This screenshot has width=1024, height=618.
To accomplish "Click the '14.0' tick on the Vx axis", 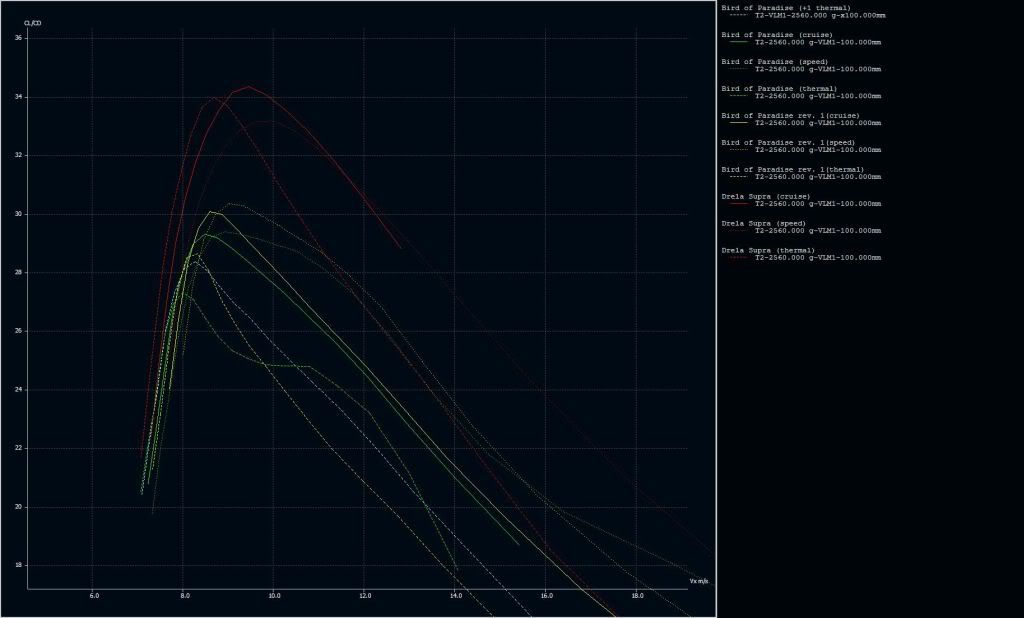I will click(x=456, y=596).
